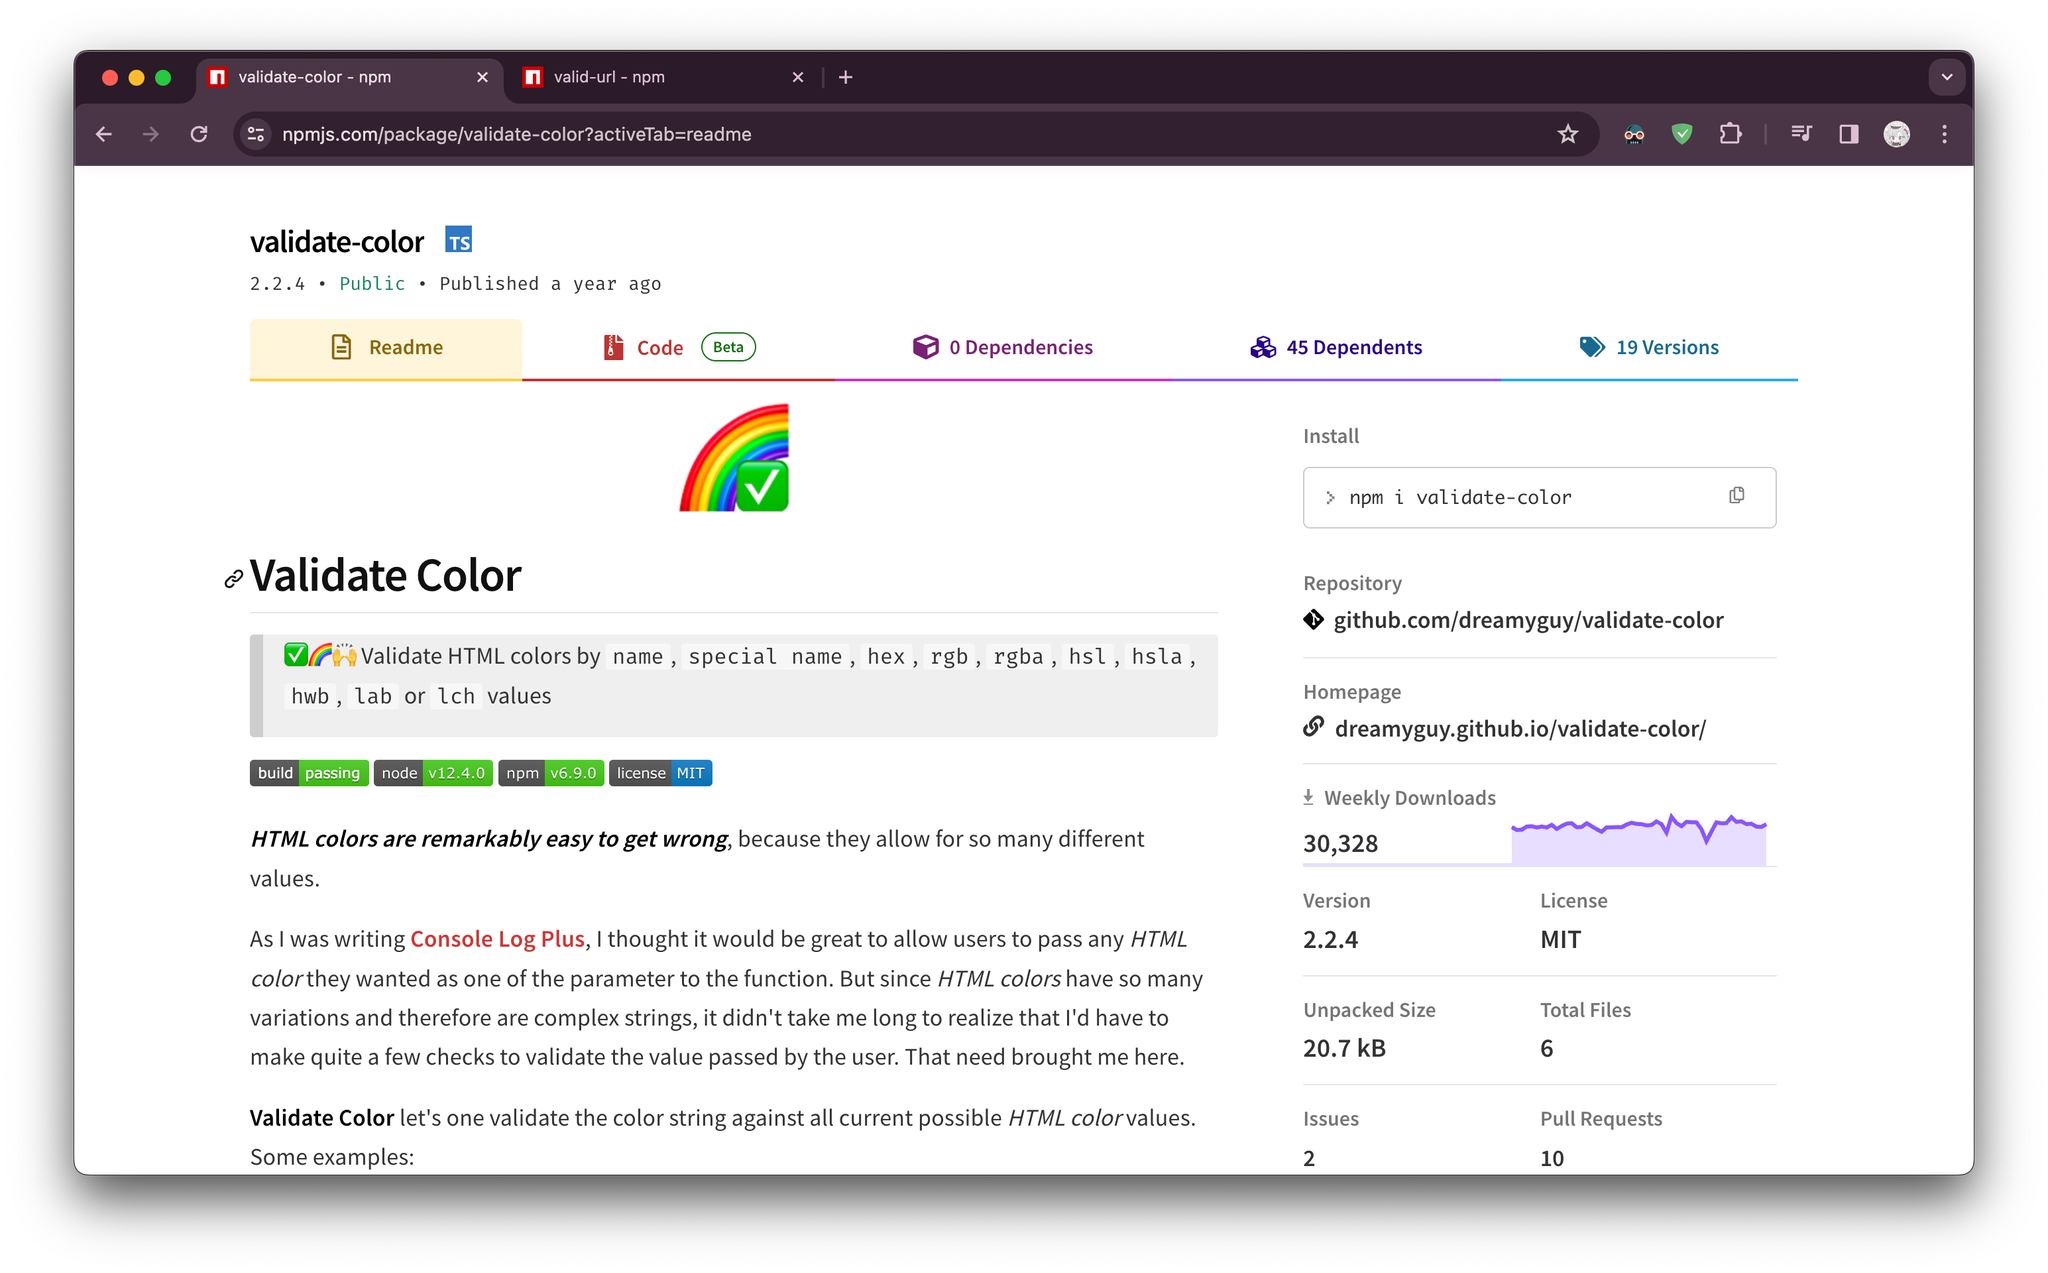Screen dimensions: 2048x1273
Task: Reload the current page
Action: point(199,134)
